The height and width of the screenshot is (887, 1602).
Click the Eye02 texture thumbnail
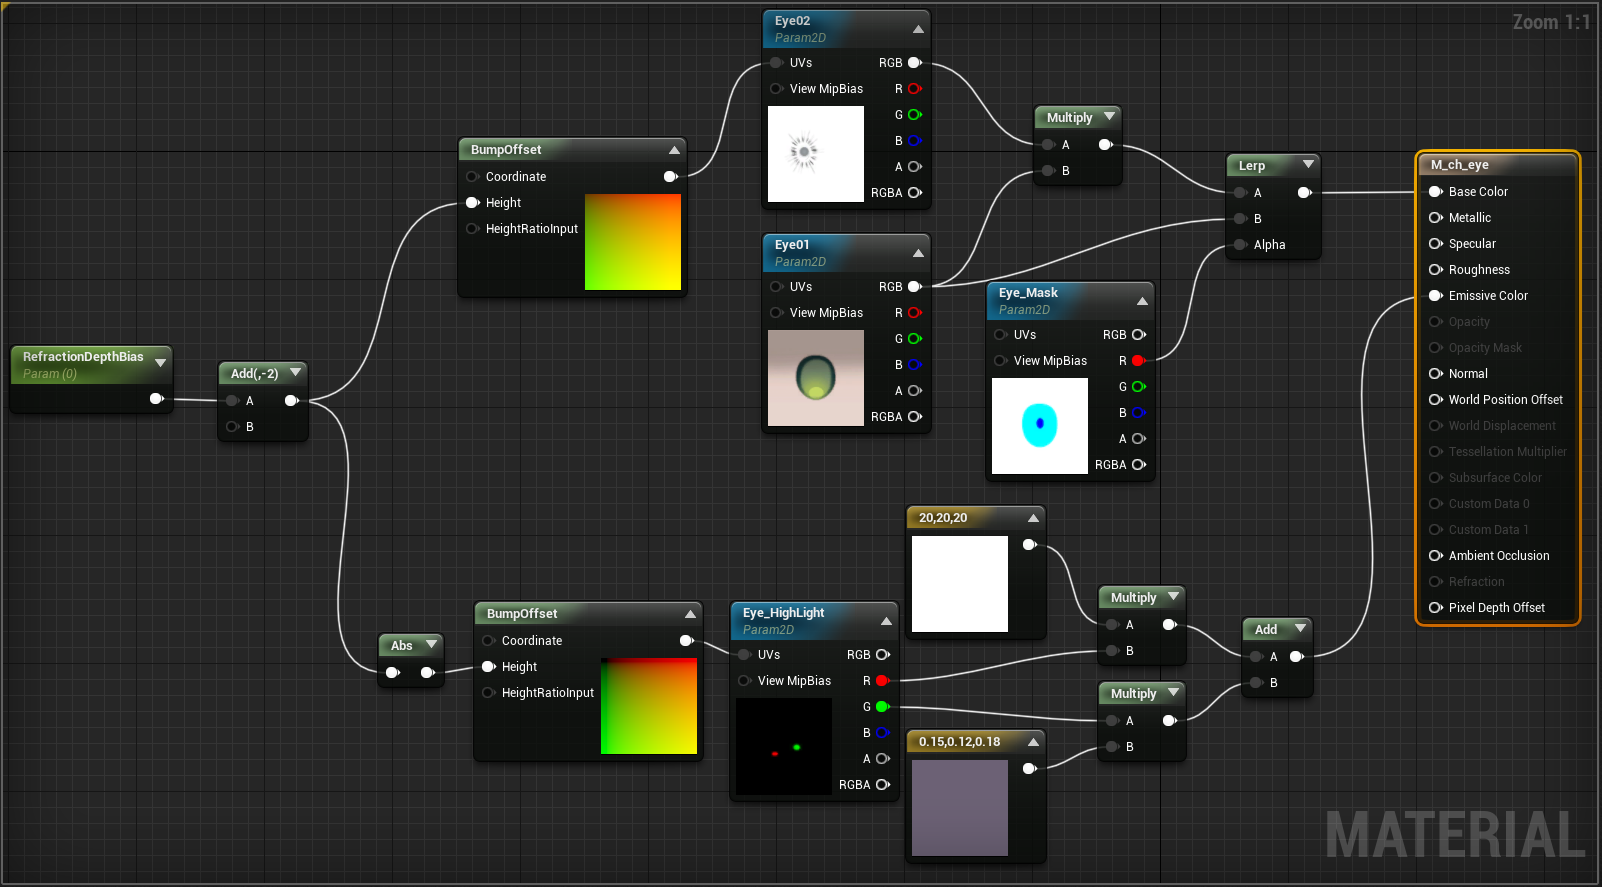[816, 154]
